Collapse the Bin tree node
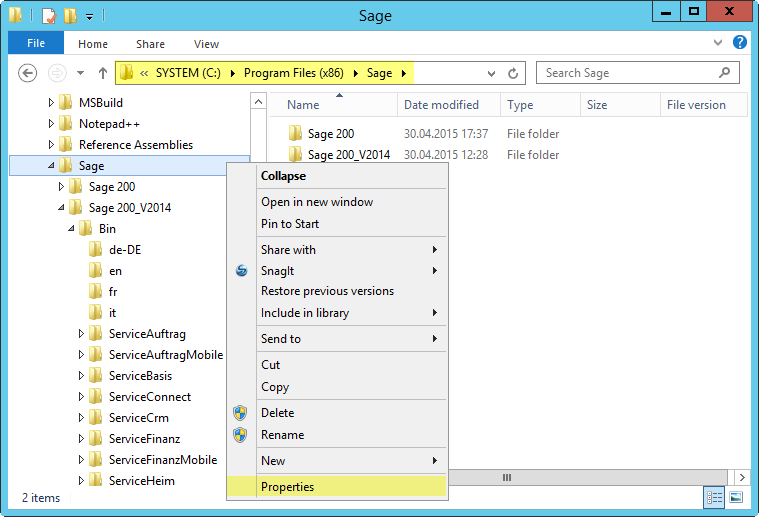The height and width of the screenshot is (517, 759). [71, 228]
